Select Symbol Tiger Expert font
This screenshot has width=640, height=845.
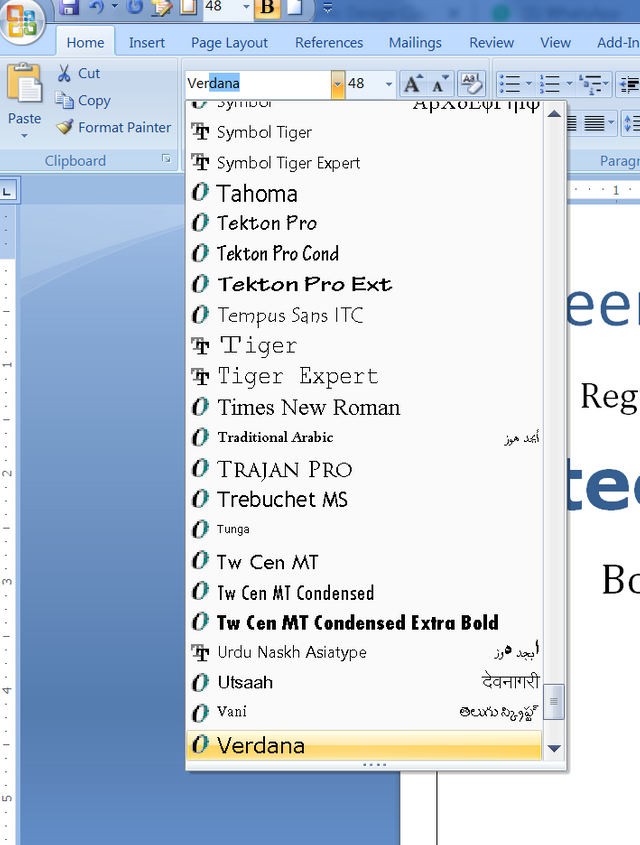tap(364, 163)
